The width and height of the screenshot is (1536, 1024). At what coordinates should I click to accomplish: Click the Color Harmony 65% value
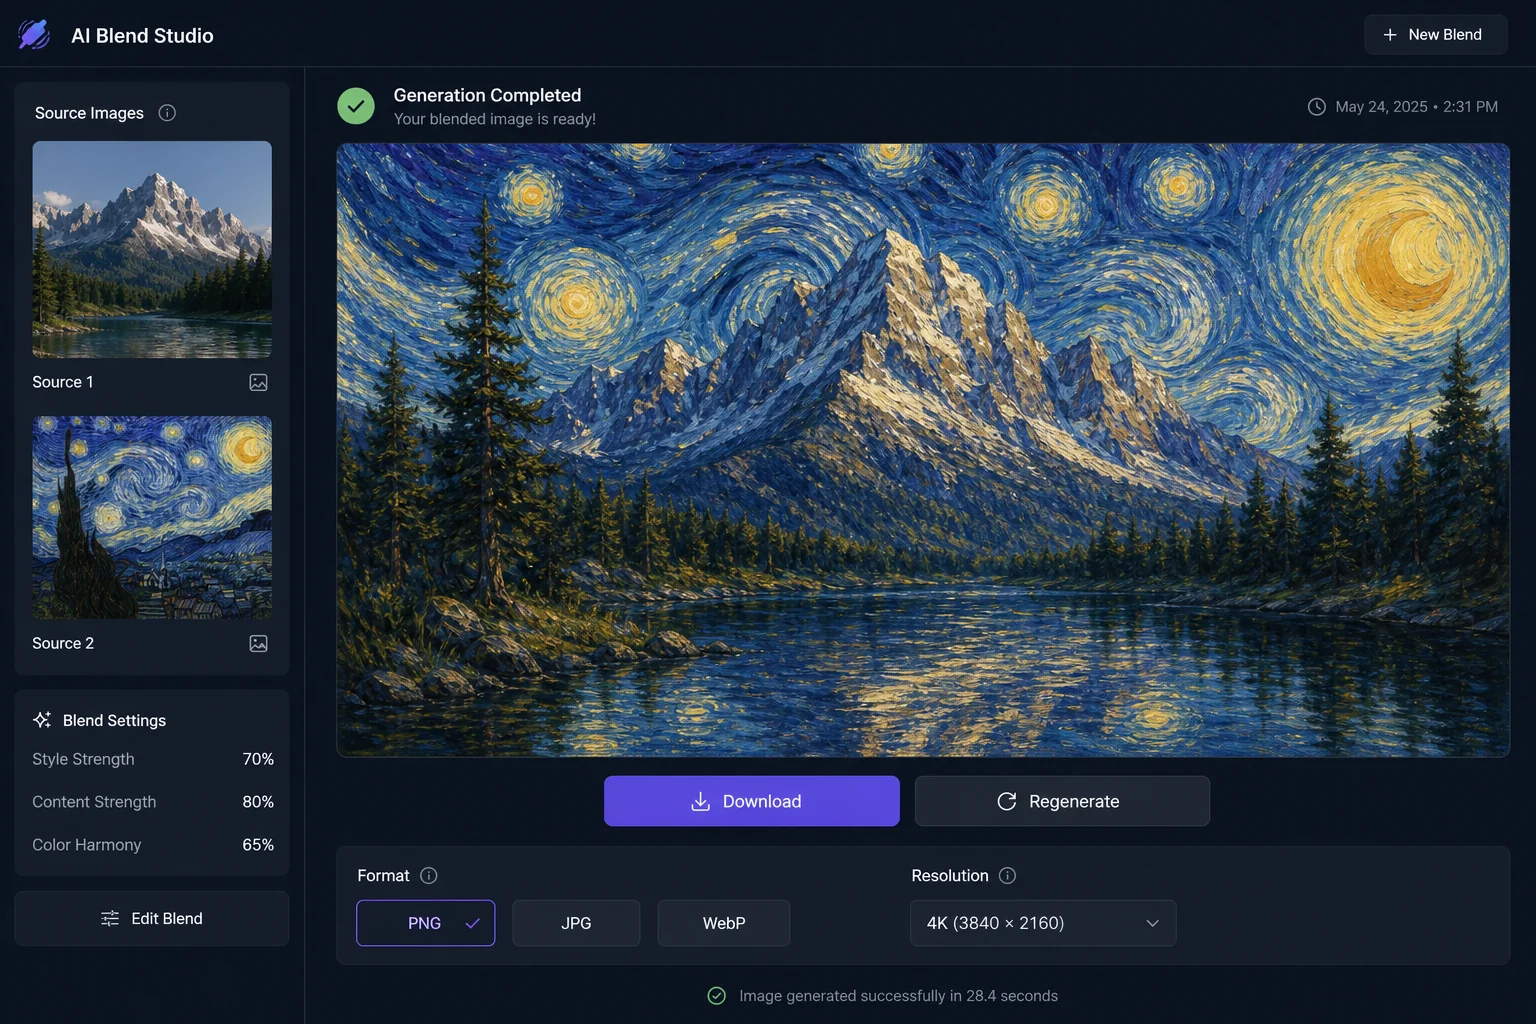(x=258, y=845)
